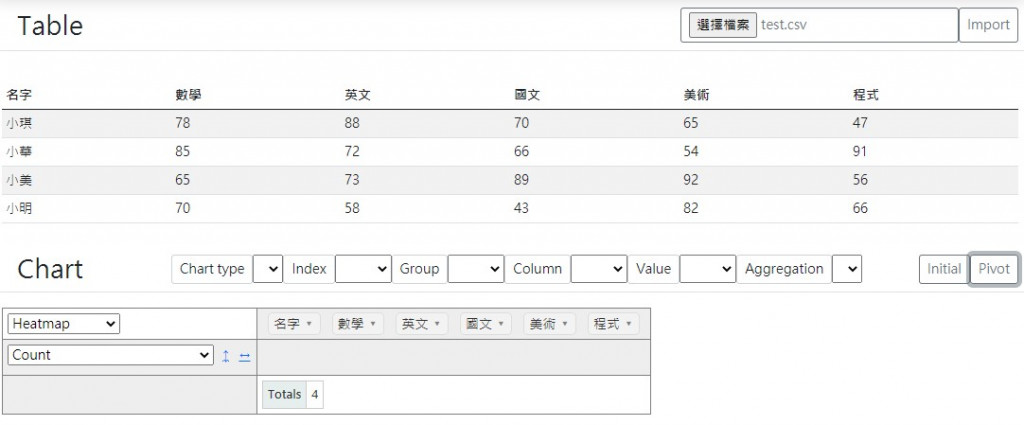Screen dimensions: 1024x425
Task: Expand the Chart type dropdown
Action: point(268,269)
